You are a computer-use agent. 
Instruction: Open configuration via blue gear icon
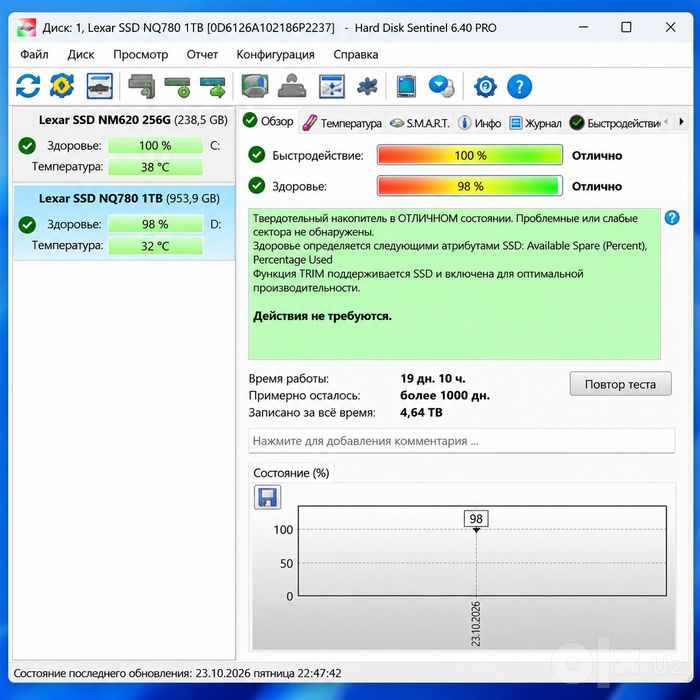click(x=485, y=86)
